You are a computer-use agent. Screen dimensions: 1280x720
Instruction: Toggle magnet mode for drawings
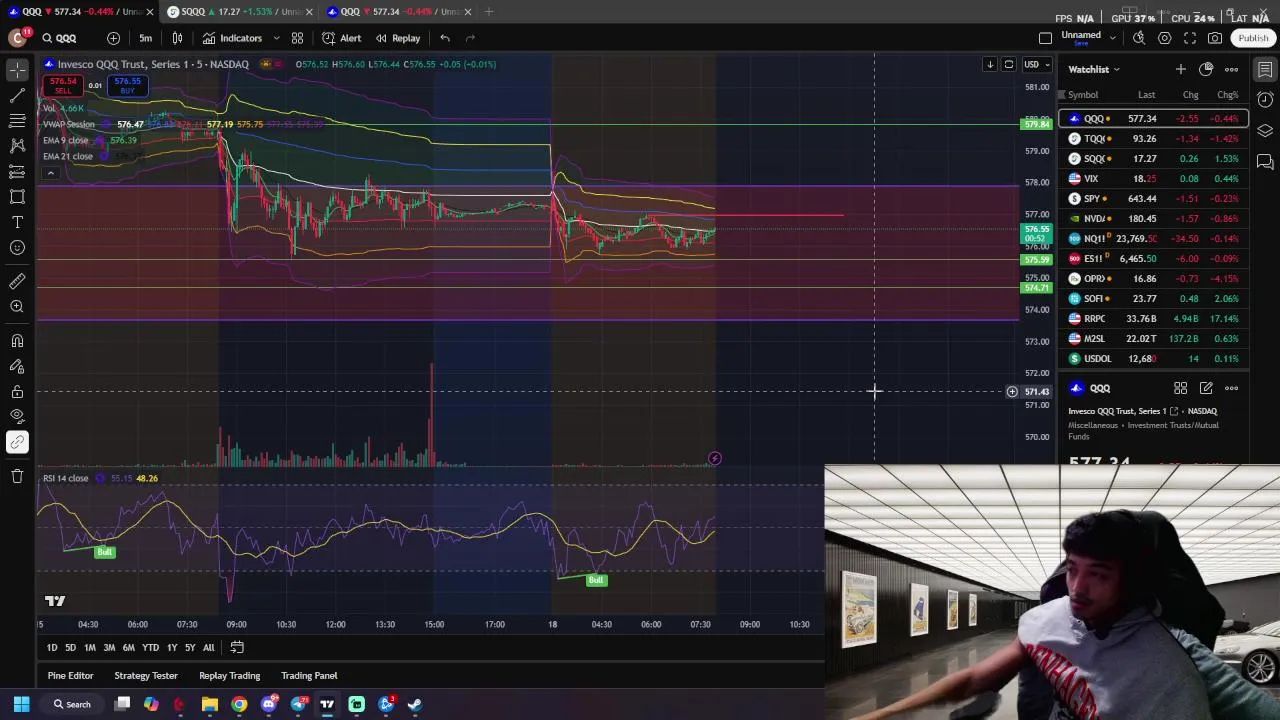[x=17, y=341]
